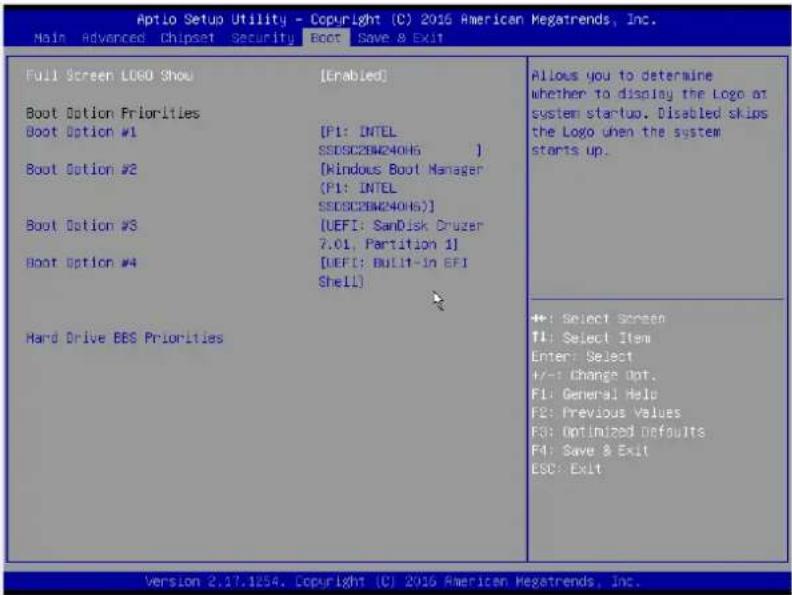Click the +/-: Change Opt. hint
This screenshot has height=595, width=792.
click(593, 375)
